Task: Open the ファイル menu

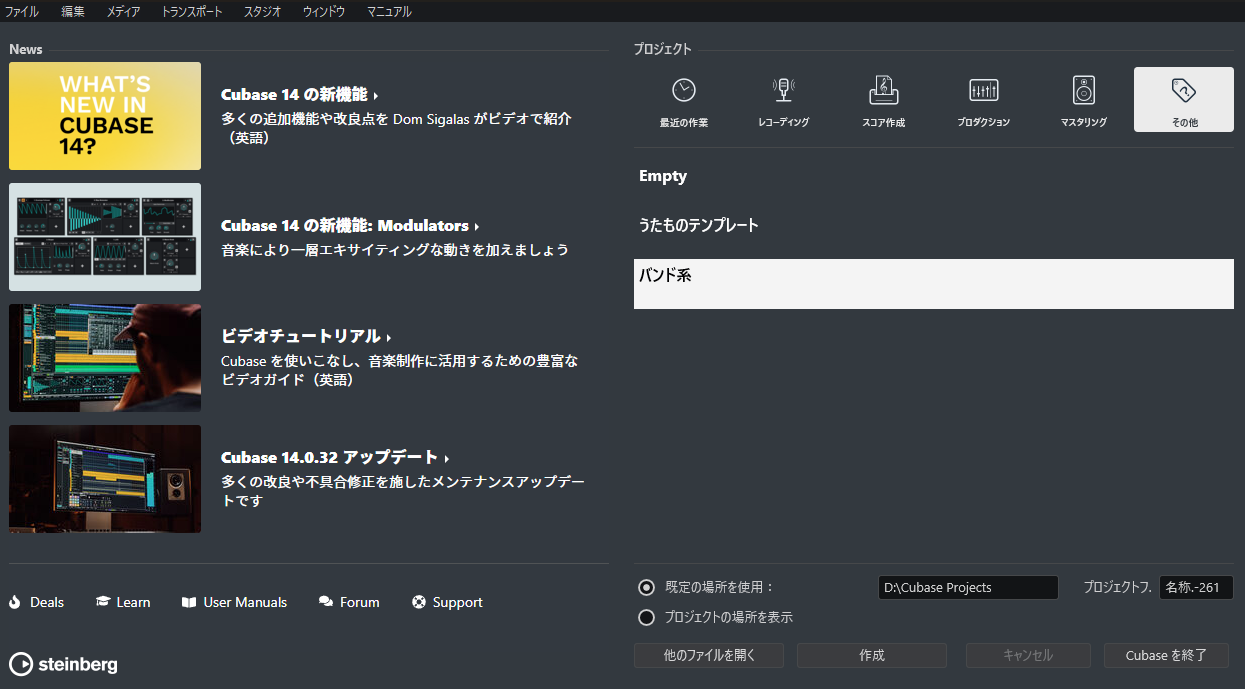Action: click(22, 11)
